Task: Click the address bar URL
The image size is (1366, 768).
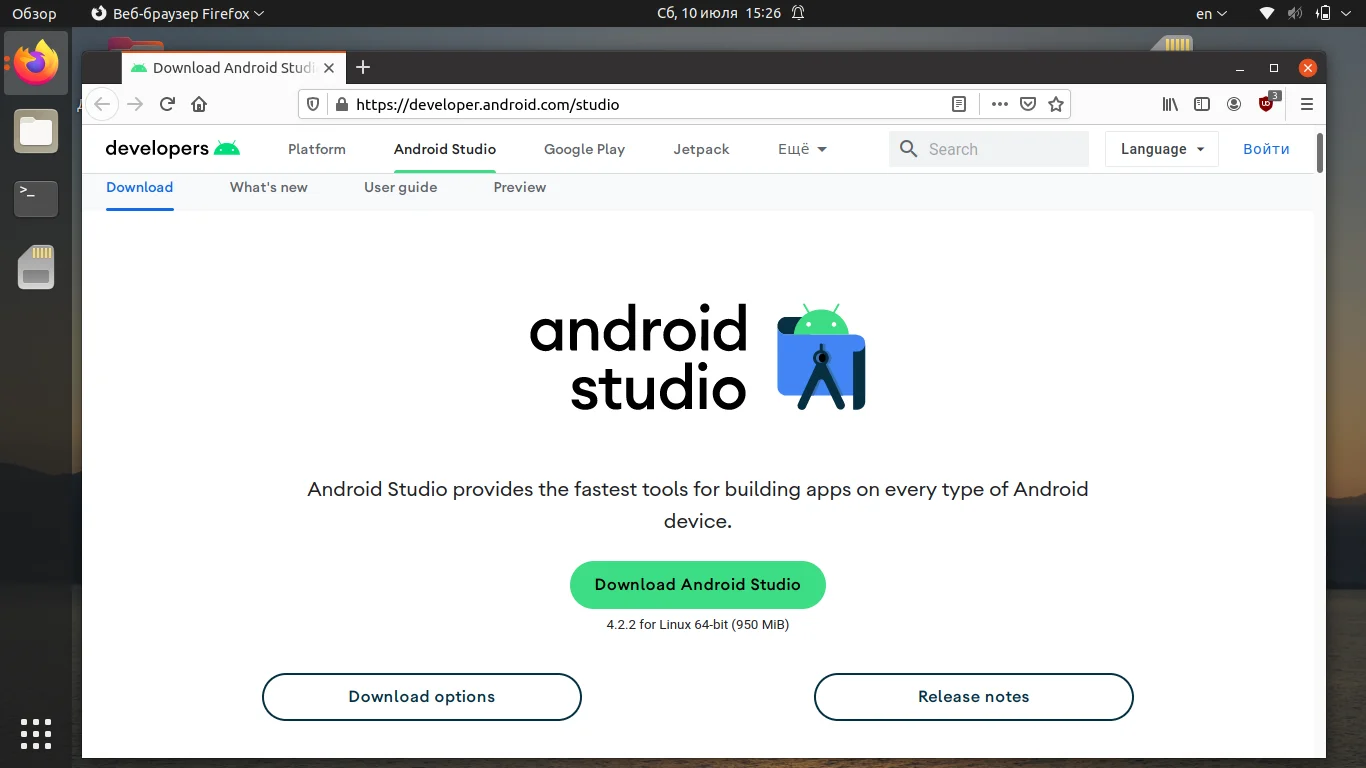Action: tap(488, 104)
